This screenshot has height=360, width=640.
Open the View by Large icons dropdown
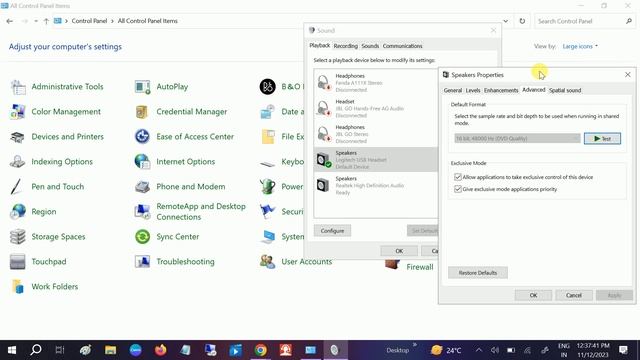tap(580, 47)
